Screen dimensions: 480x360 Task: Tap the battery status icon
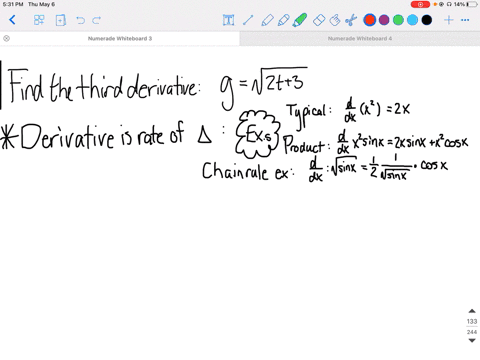(472, 4)
